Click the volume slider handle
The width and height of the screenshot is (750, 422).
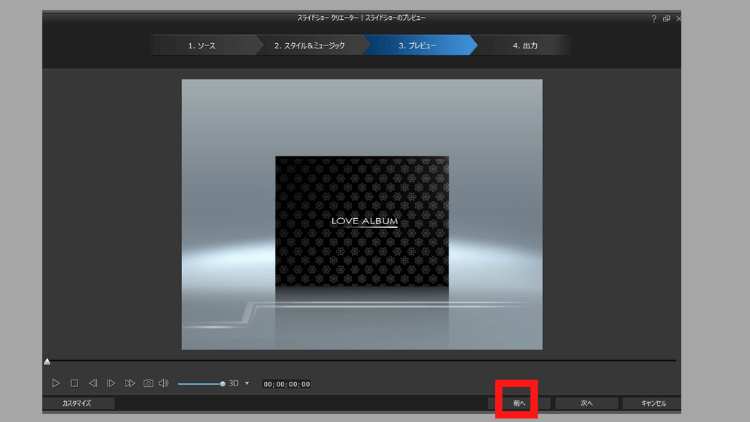pyautogui.click(x=222, y=384)
